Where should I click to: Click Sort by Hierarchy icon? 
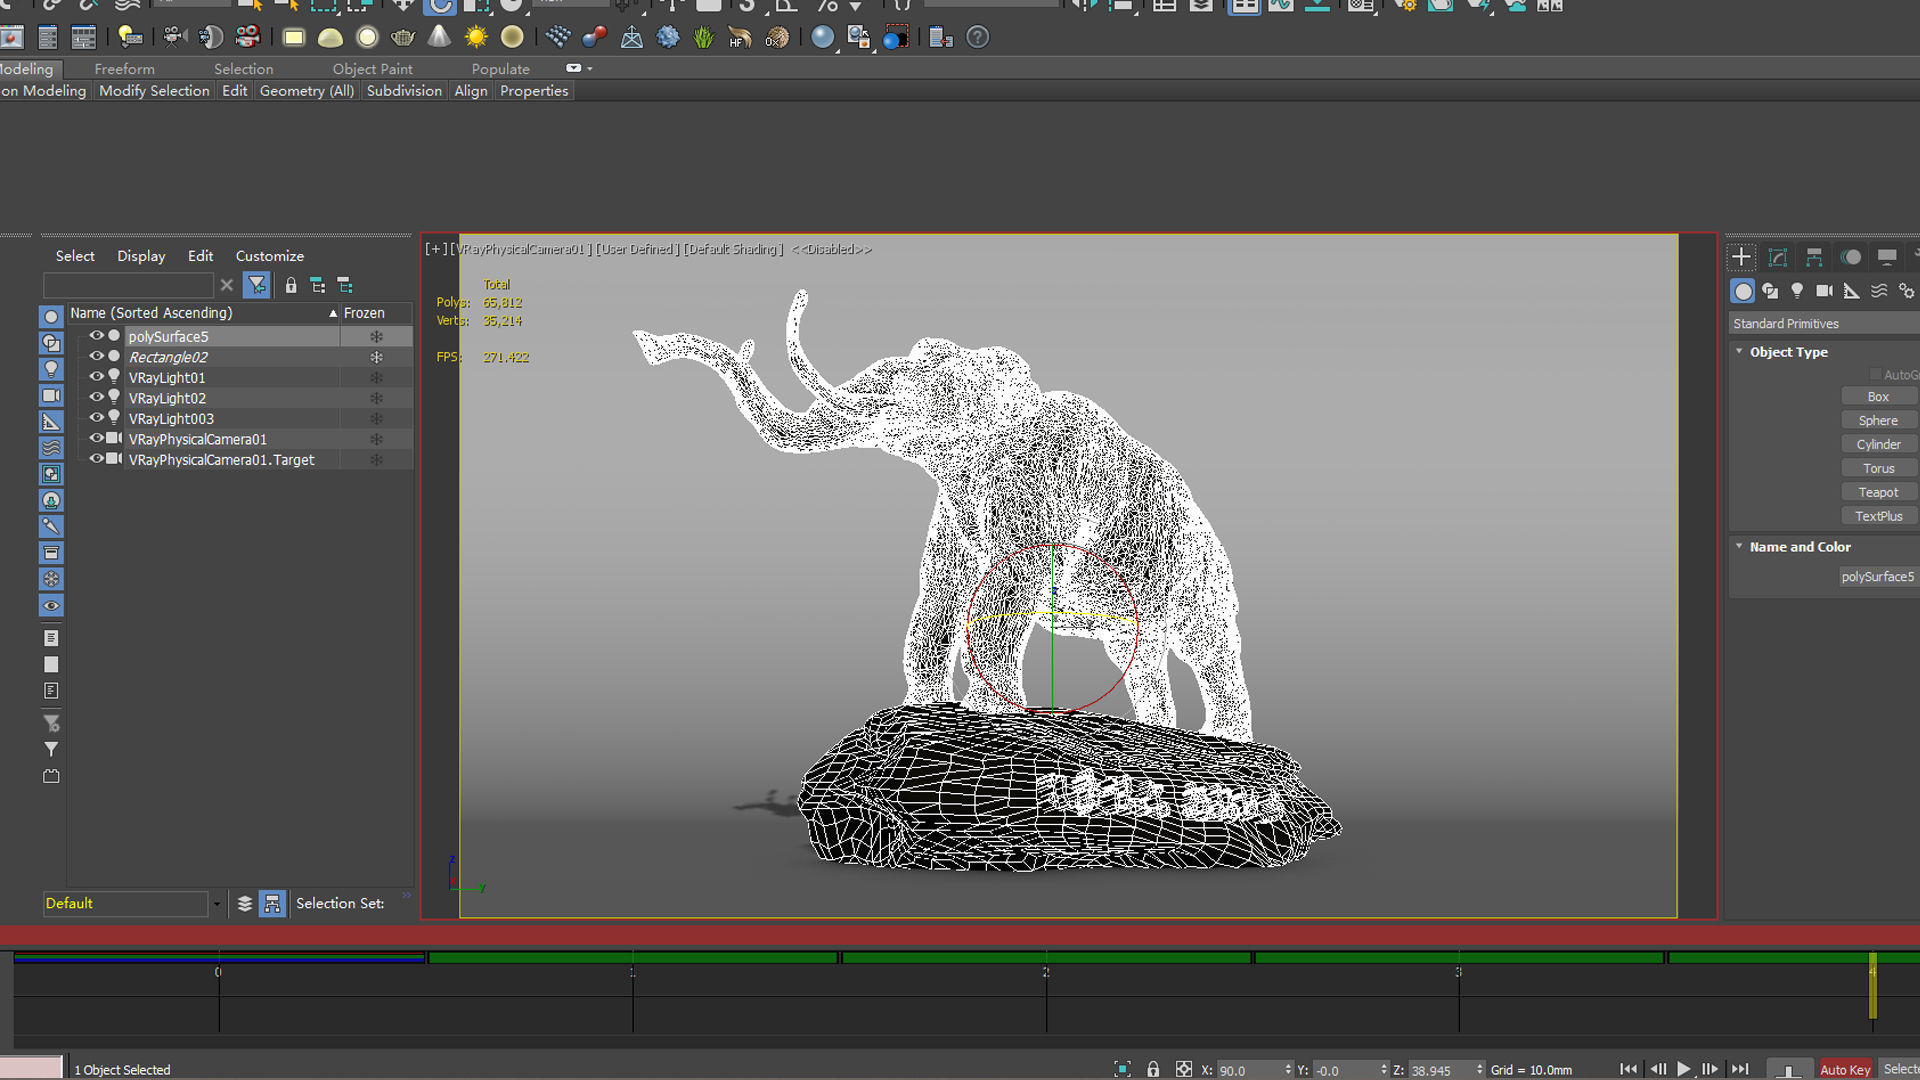point(272,903)
